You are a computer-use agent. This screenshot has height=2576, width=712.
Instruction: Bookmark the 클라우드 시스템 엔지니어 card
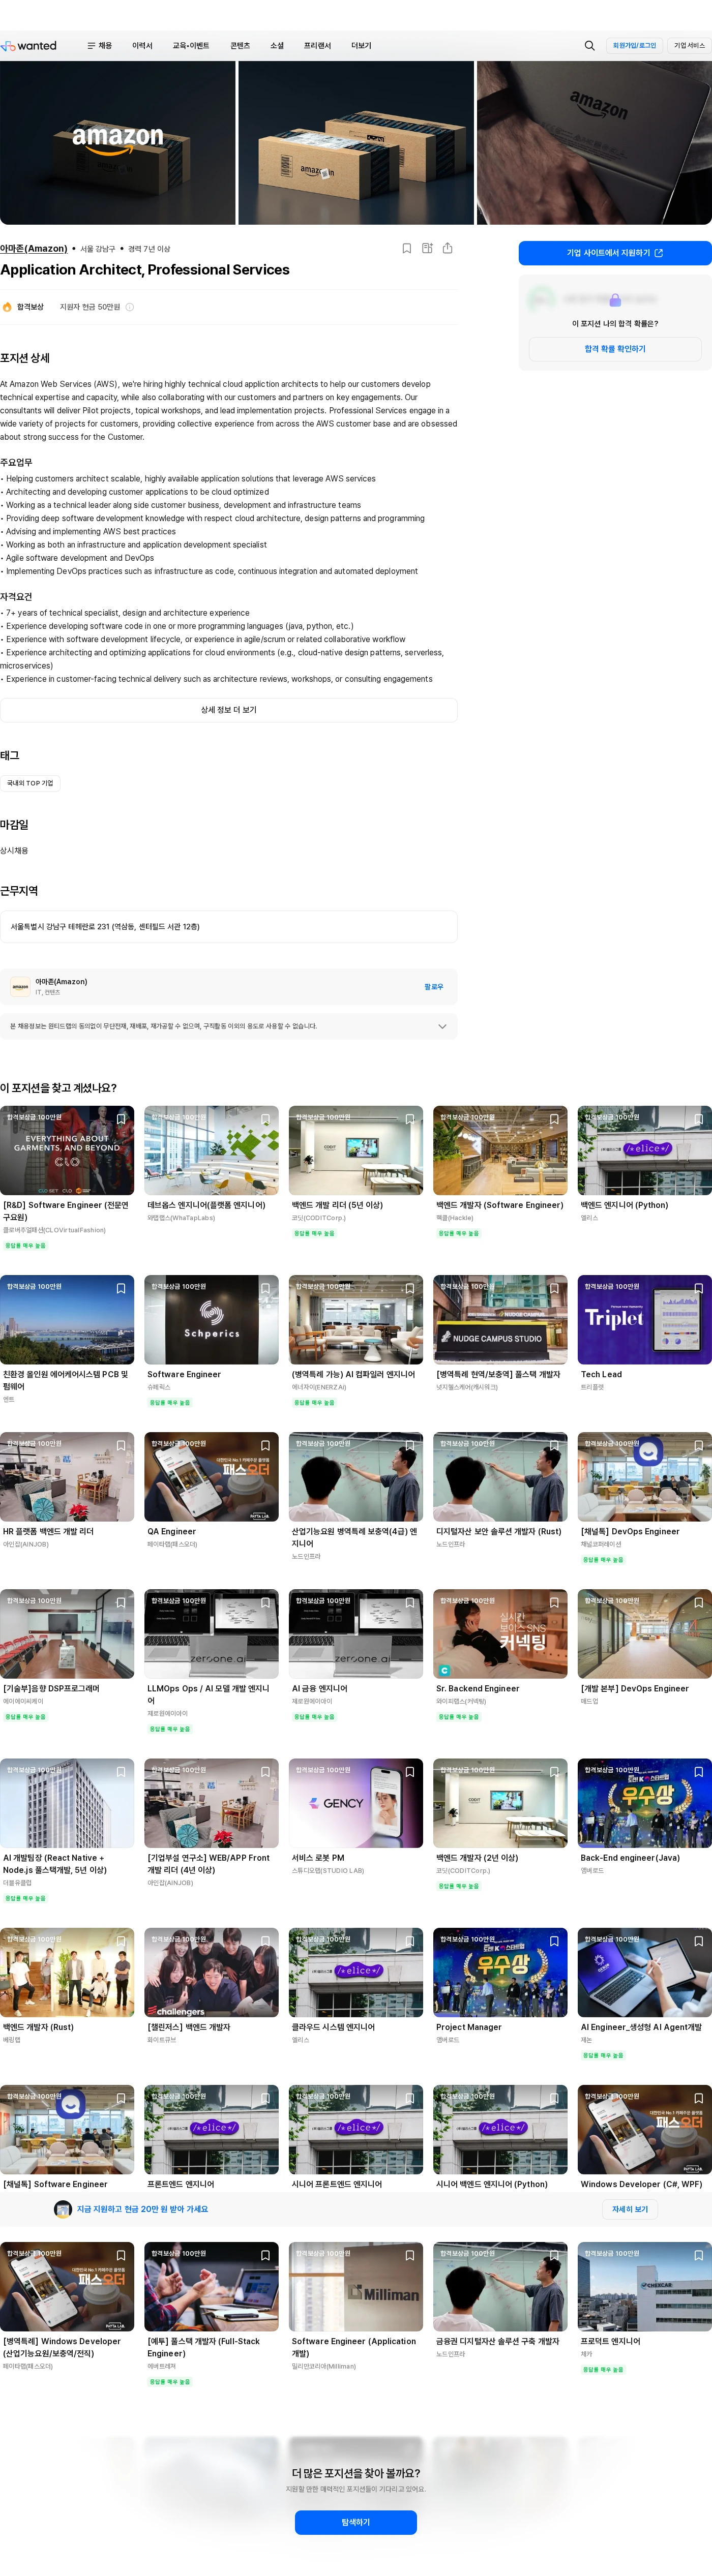pos(410,1942)
